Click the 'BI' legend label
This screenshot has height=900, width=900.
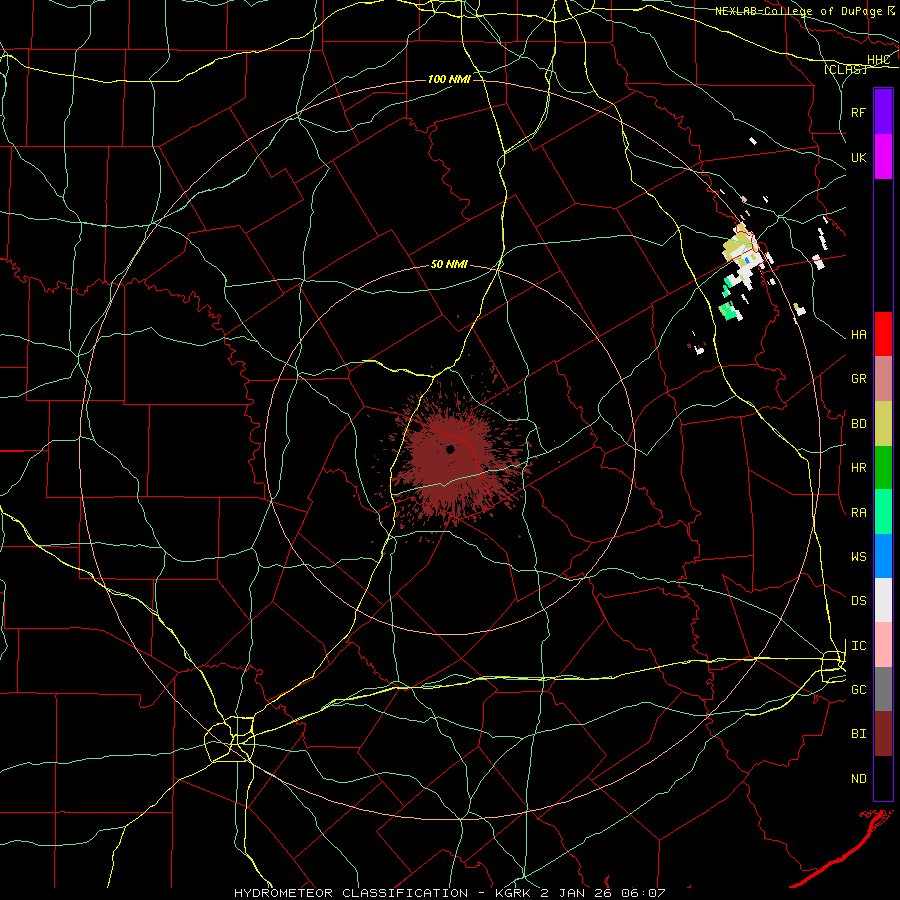[x=858, y=734]
